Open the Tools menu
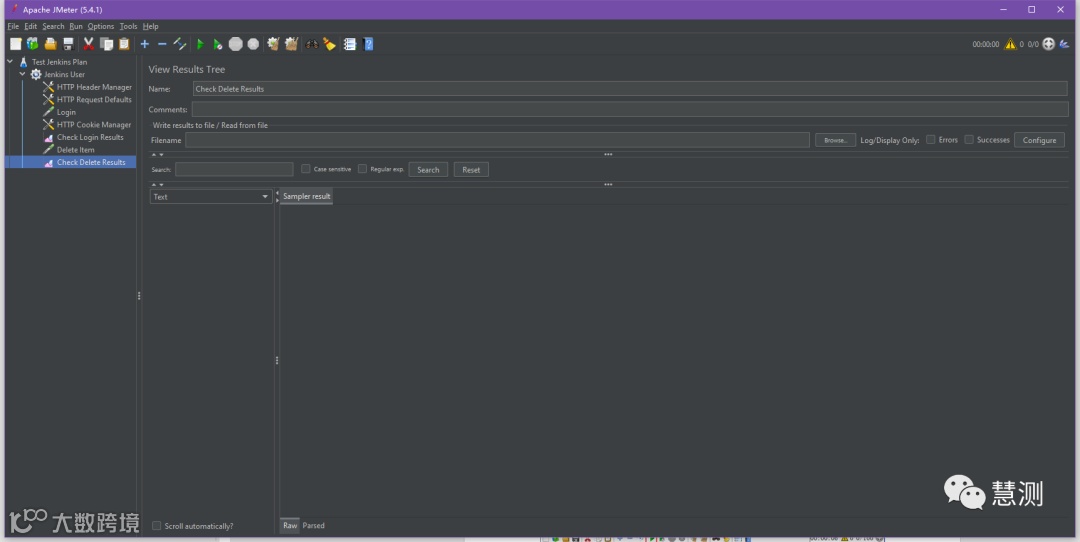The image size is (1080, 542). click(128, 26)
